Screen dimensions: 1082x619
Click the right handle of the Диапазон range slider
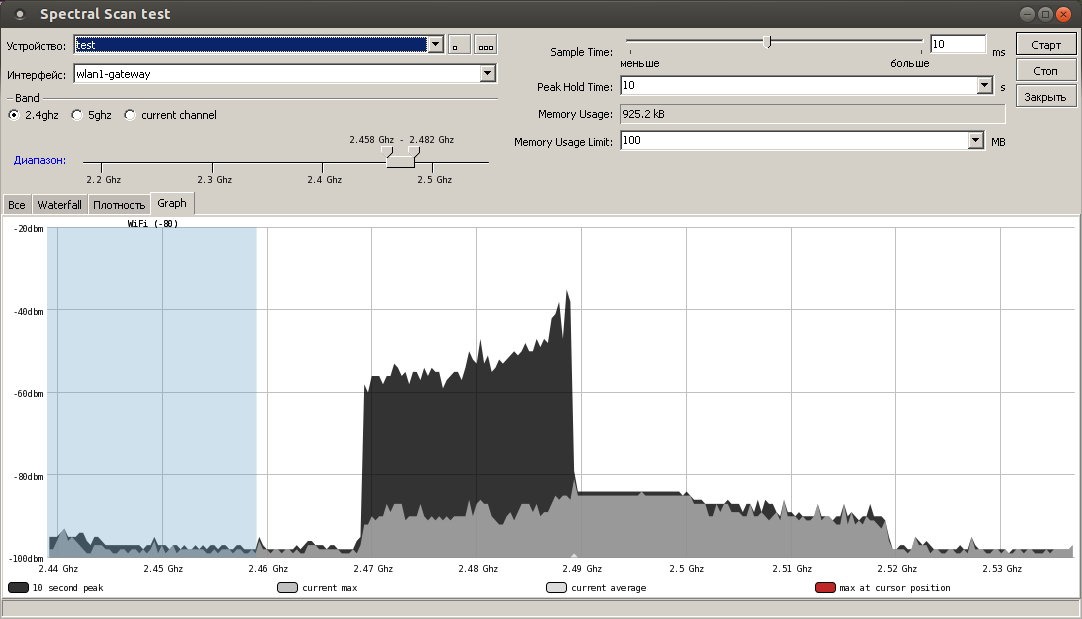[x=414, y=151]
